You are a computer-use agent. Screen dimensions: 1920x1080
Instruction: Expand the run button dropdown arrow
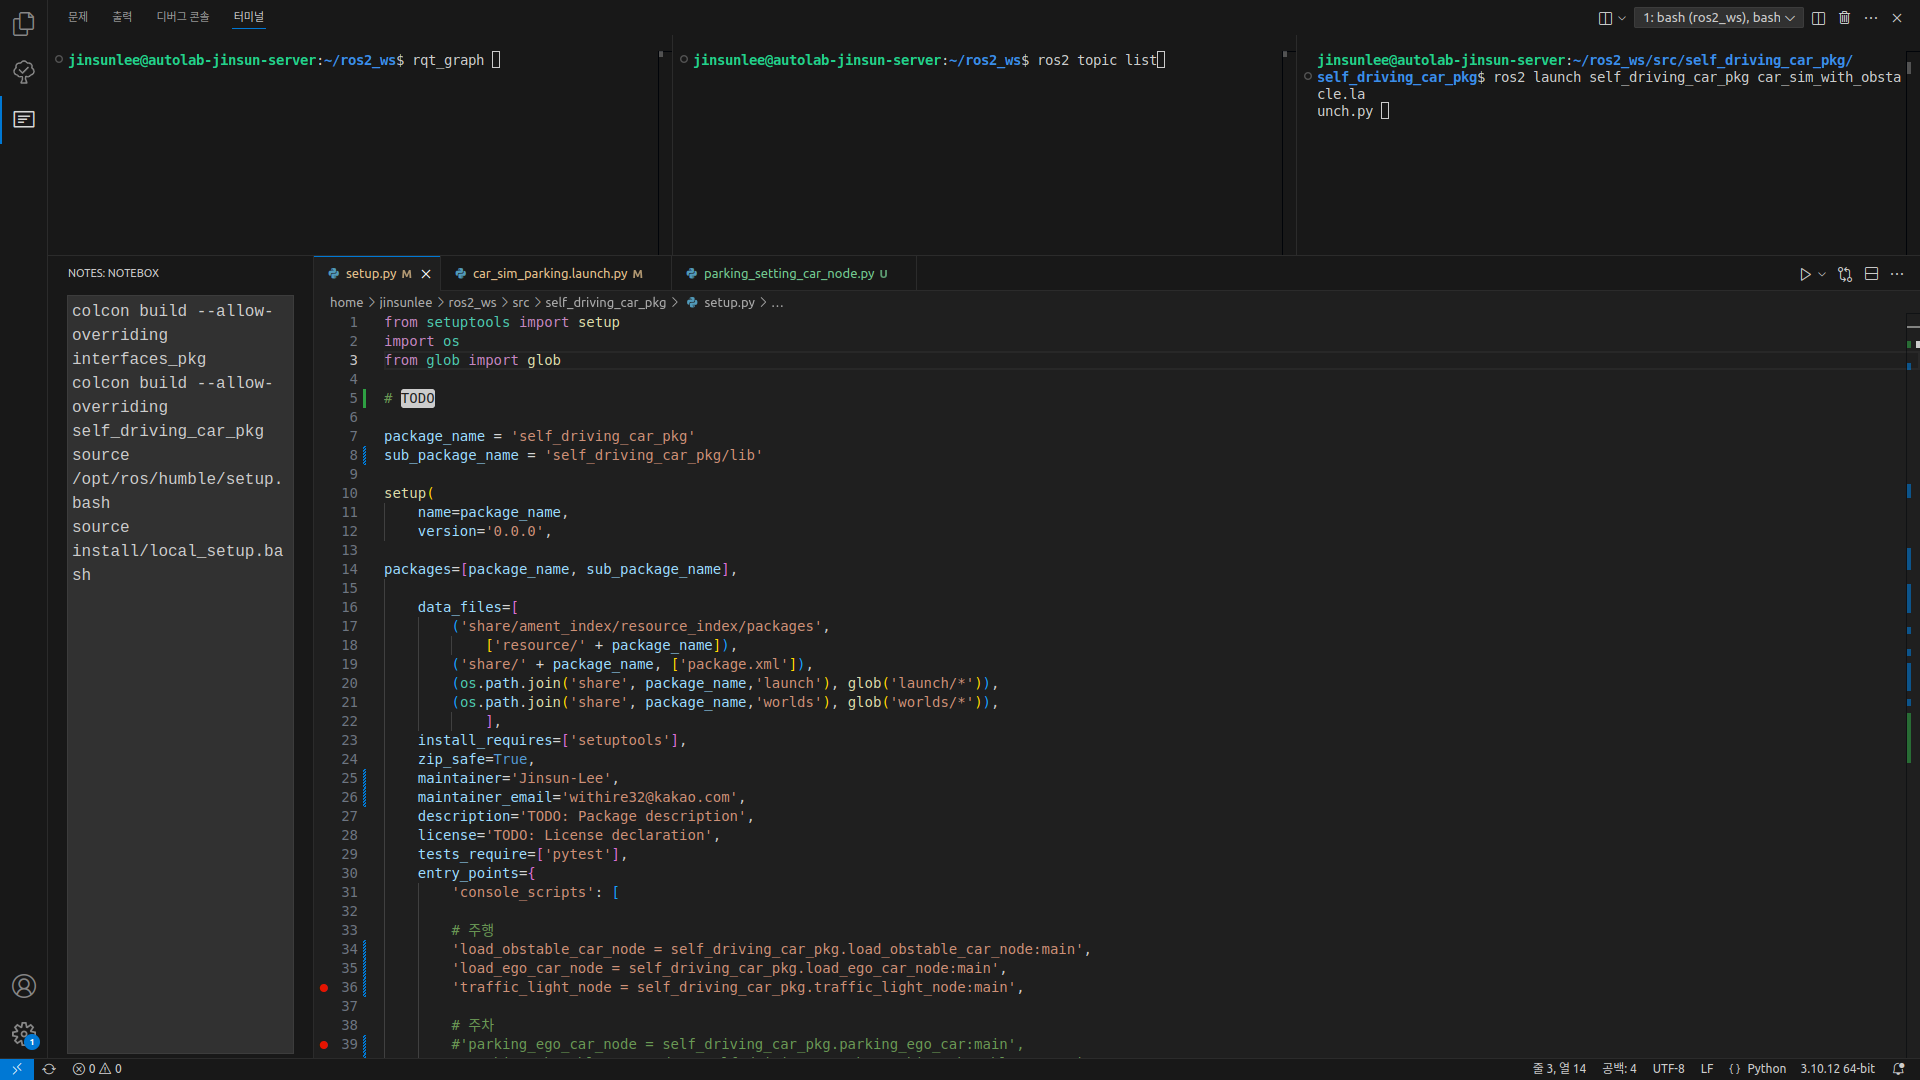pos(1822,274)
